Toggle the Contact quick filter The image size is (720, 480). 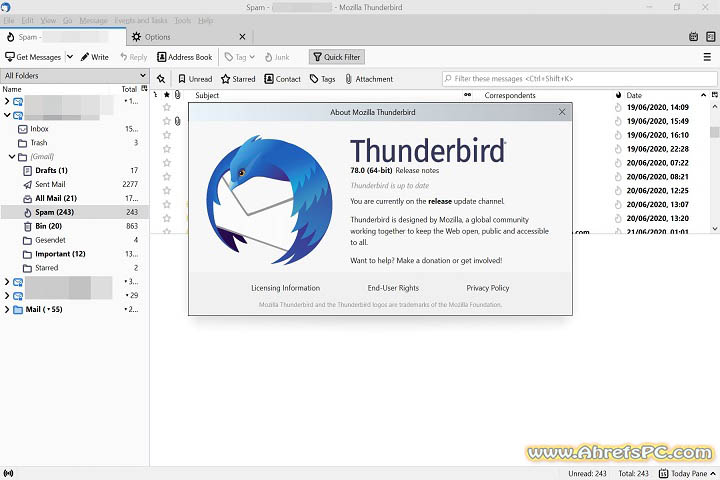click(x=282, y=79)
